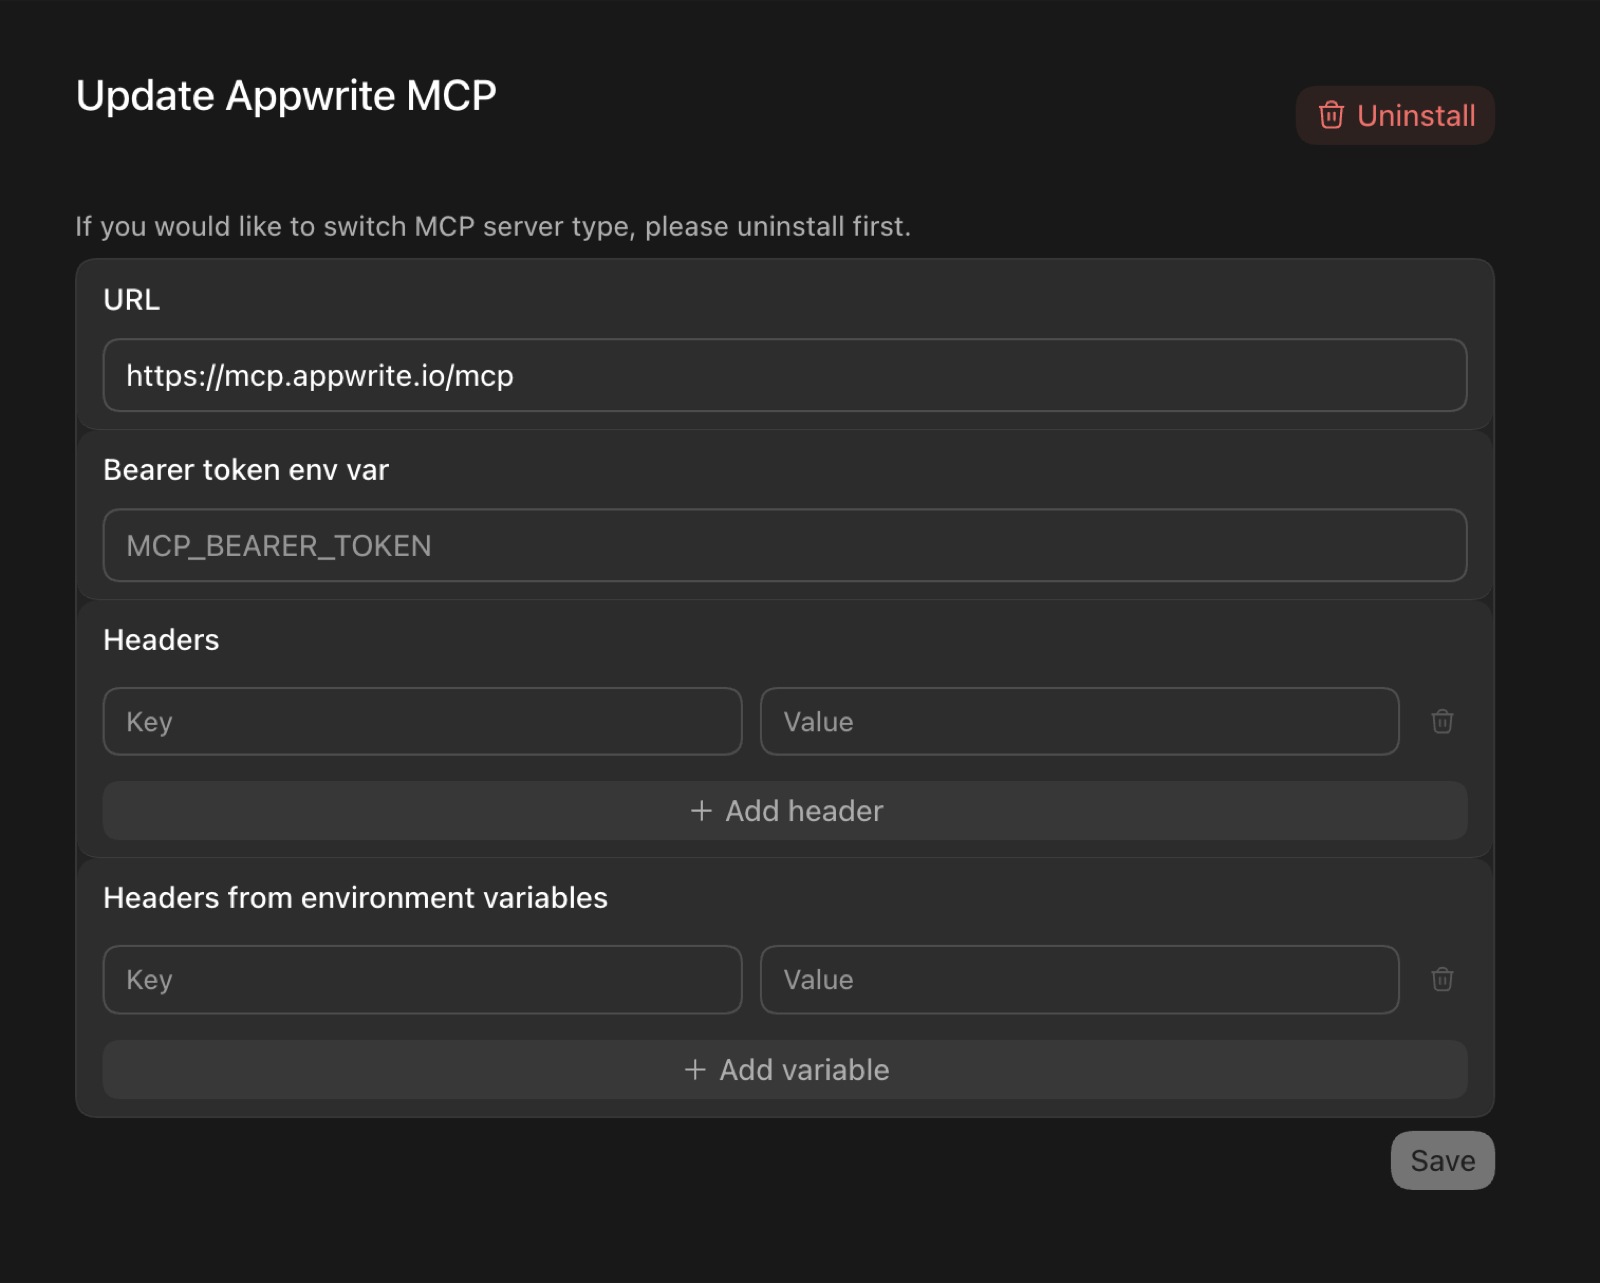Viewport: 1600px width, 1283px height.
Task: Click the trash icon inside Uninstall
Action: point(1331,115)
